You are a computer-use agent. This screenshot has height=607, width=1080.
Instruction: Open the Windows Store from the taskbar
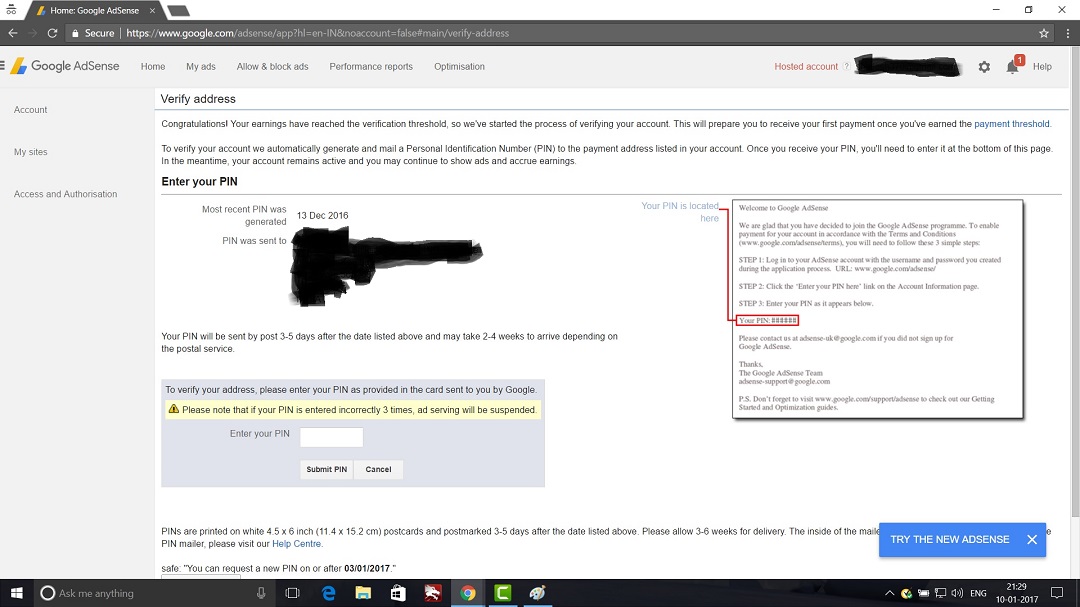click(397, 593)
